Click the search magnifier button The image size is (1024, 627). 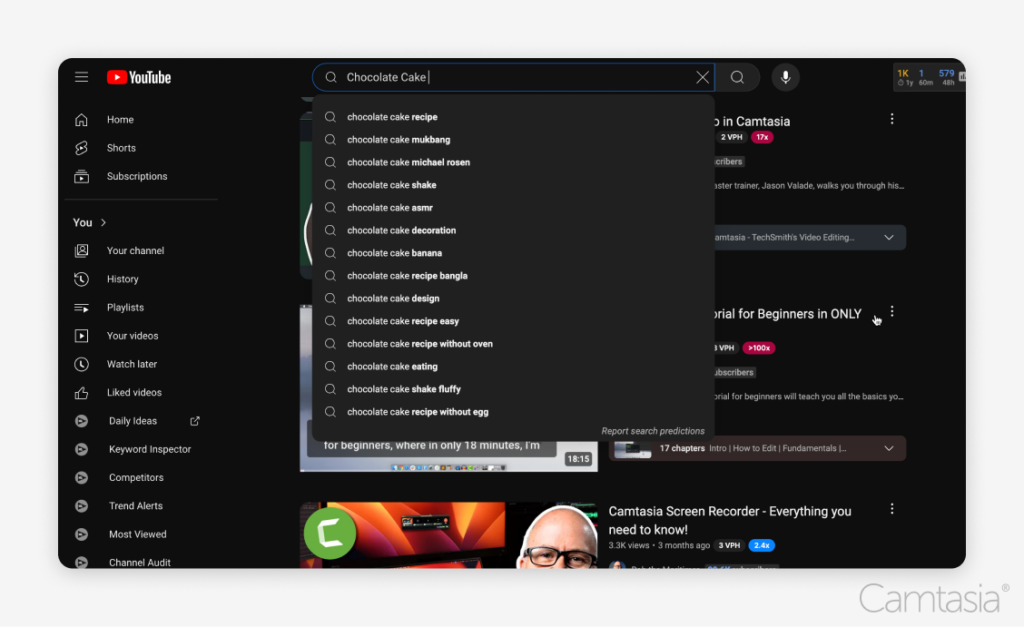737,77
